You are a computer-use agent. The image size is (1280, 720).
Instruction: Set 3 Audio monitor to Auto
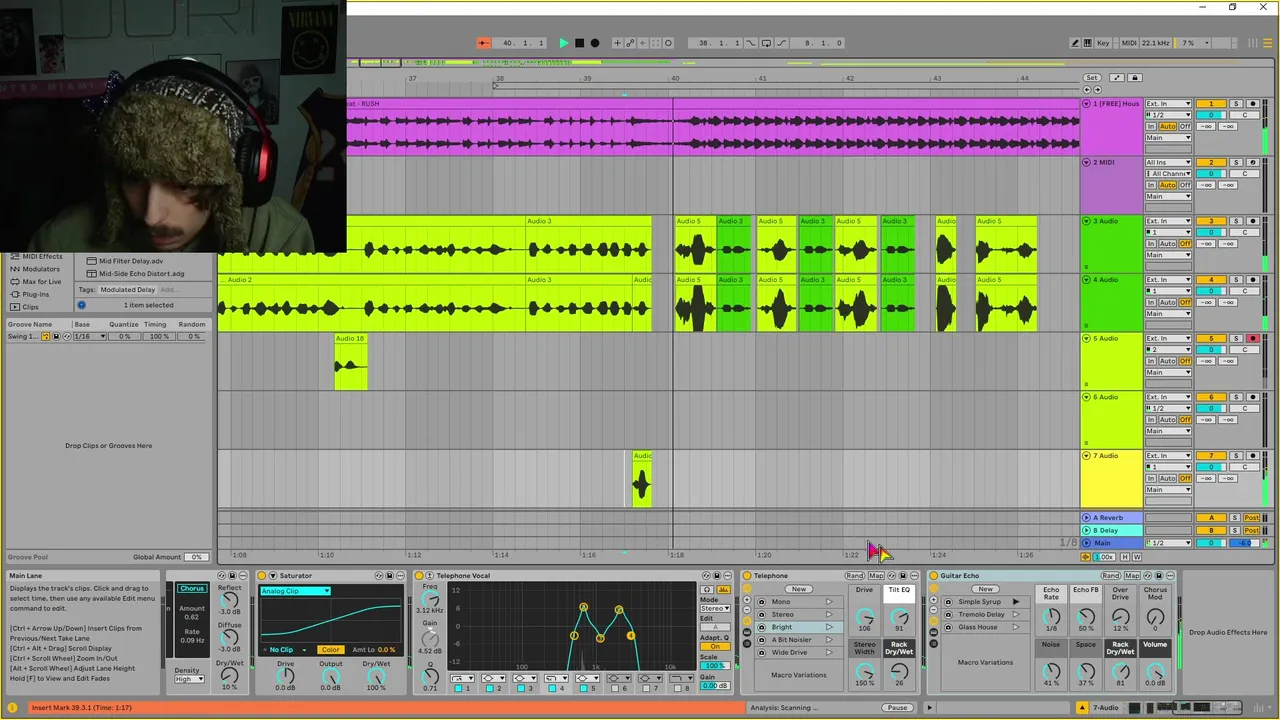click(x=1169, y=244)
